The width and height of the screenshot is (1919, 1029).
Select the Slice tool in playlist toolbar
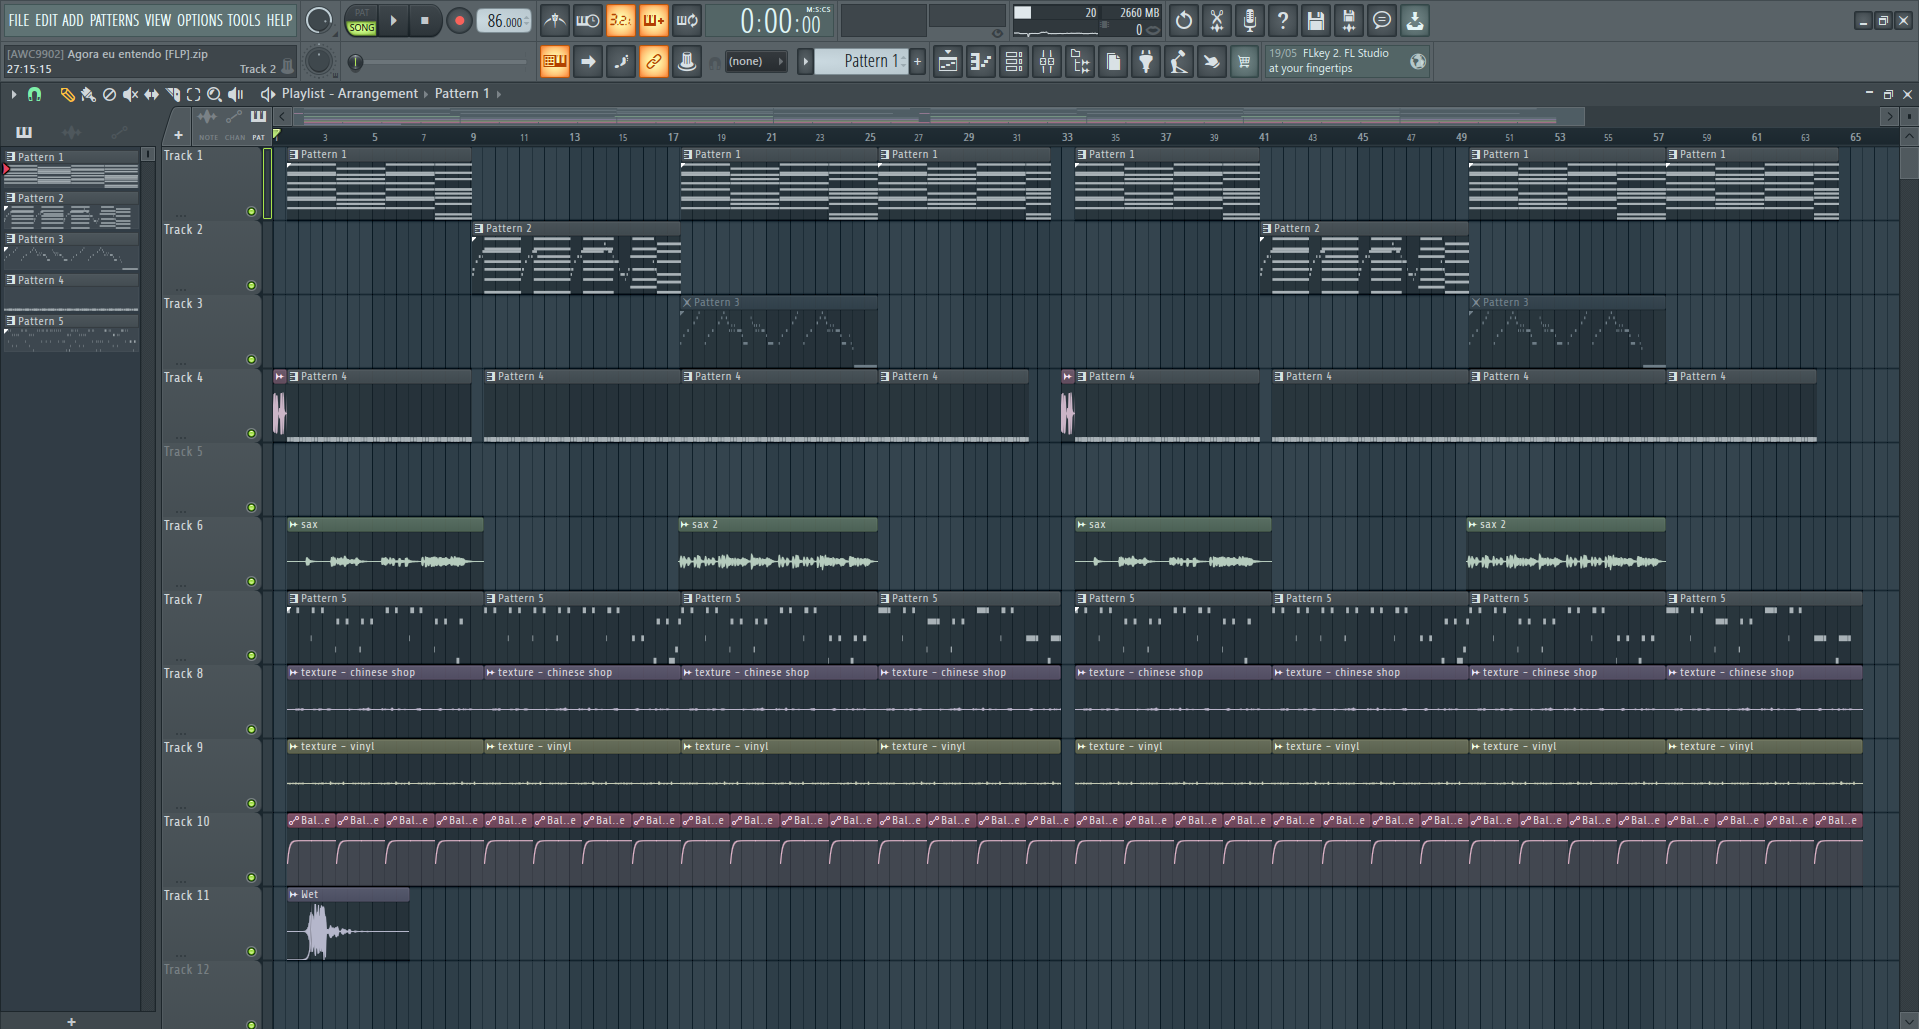172,94
